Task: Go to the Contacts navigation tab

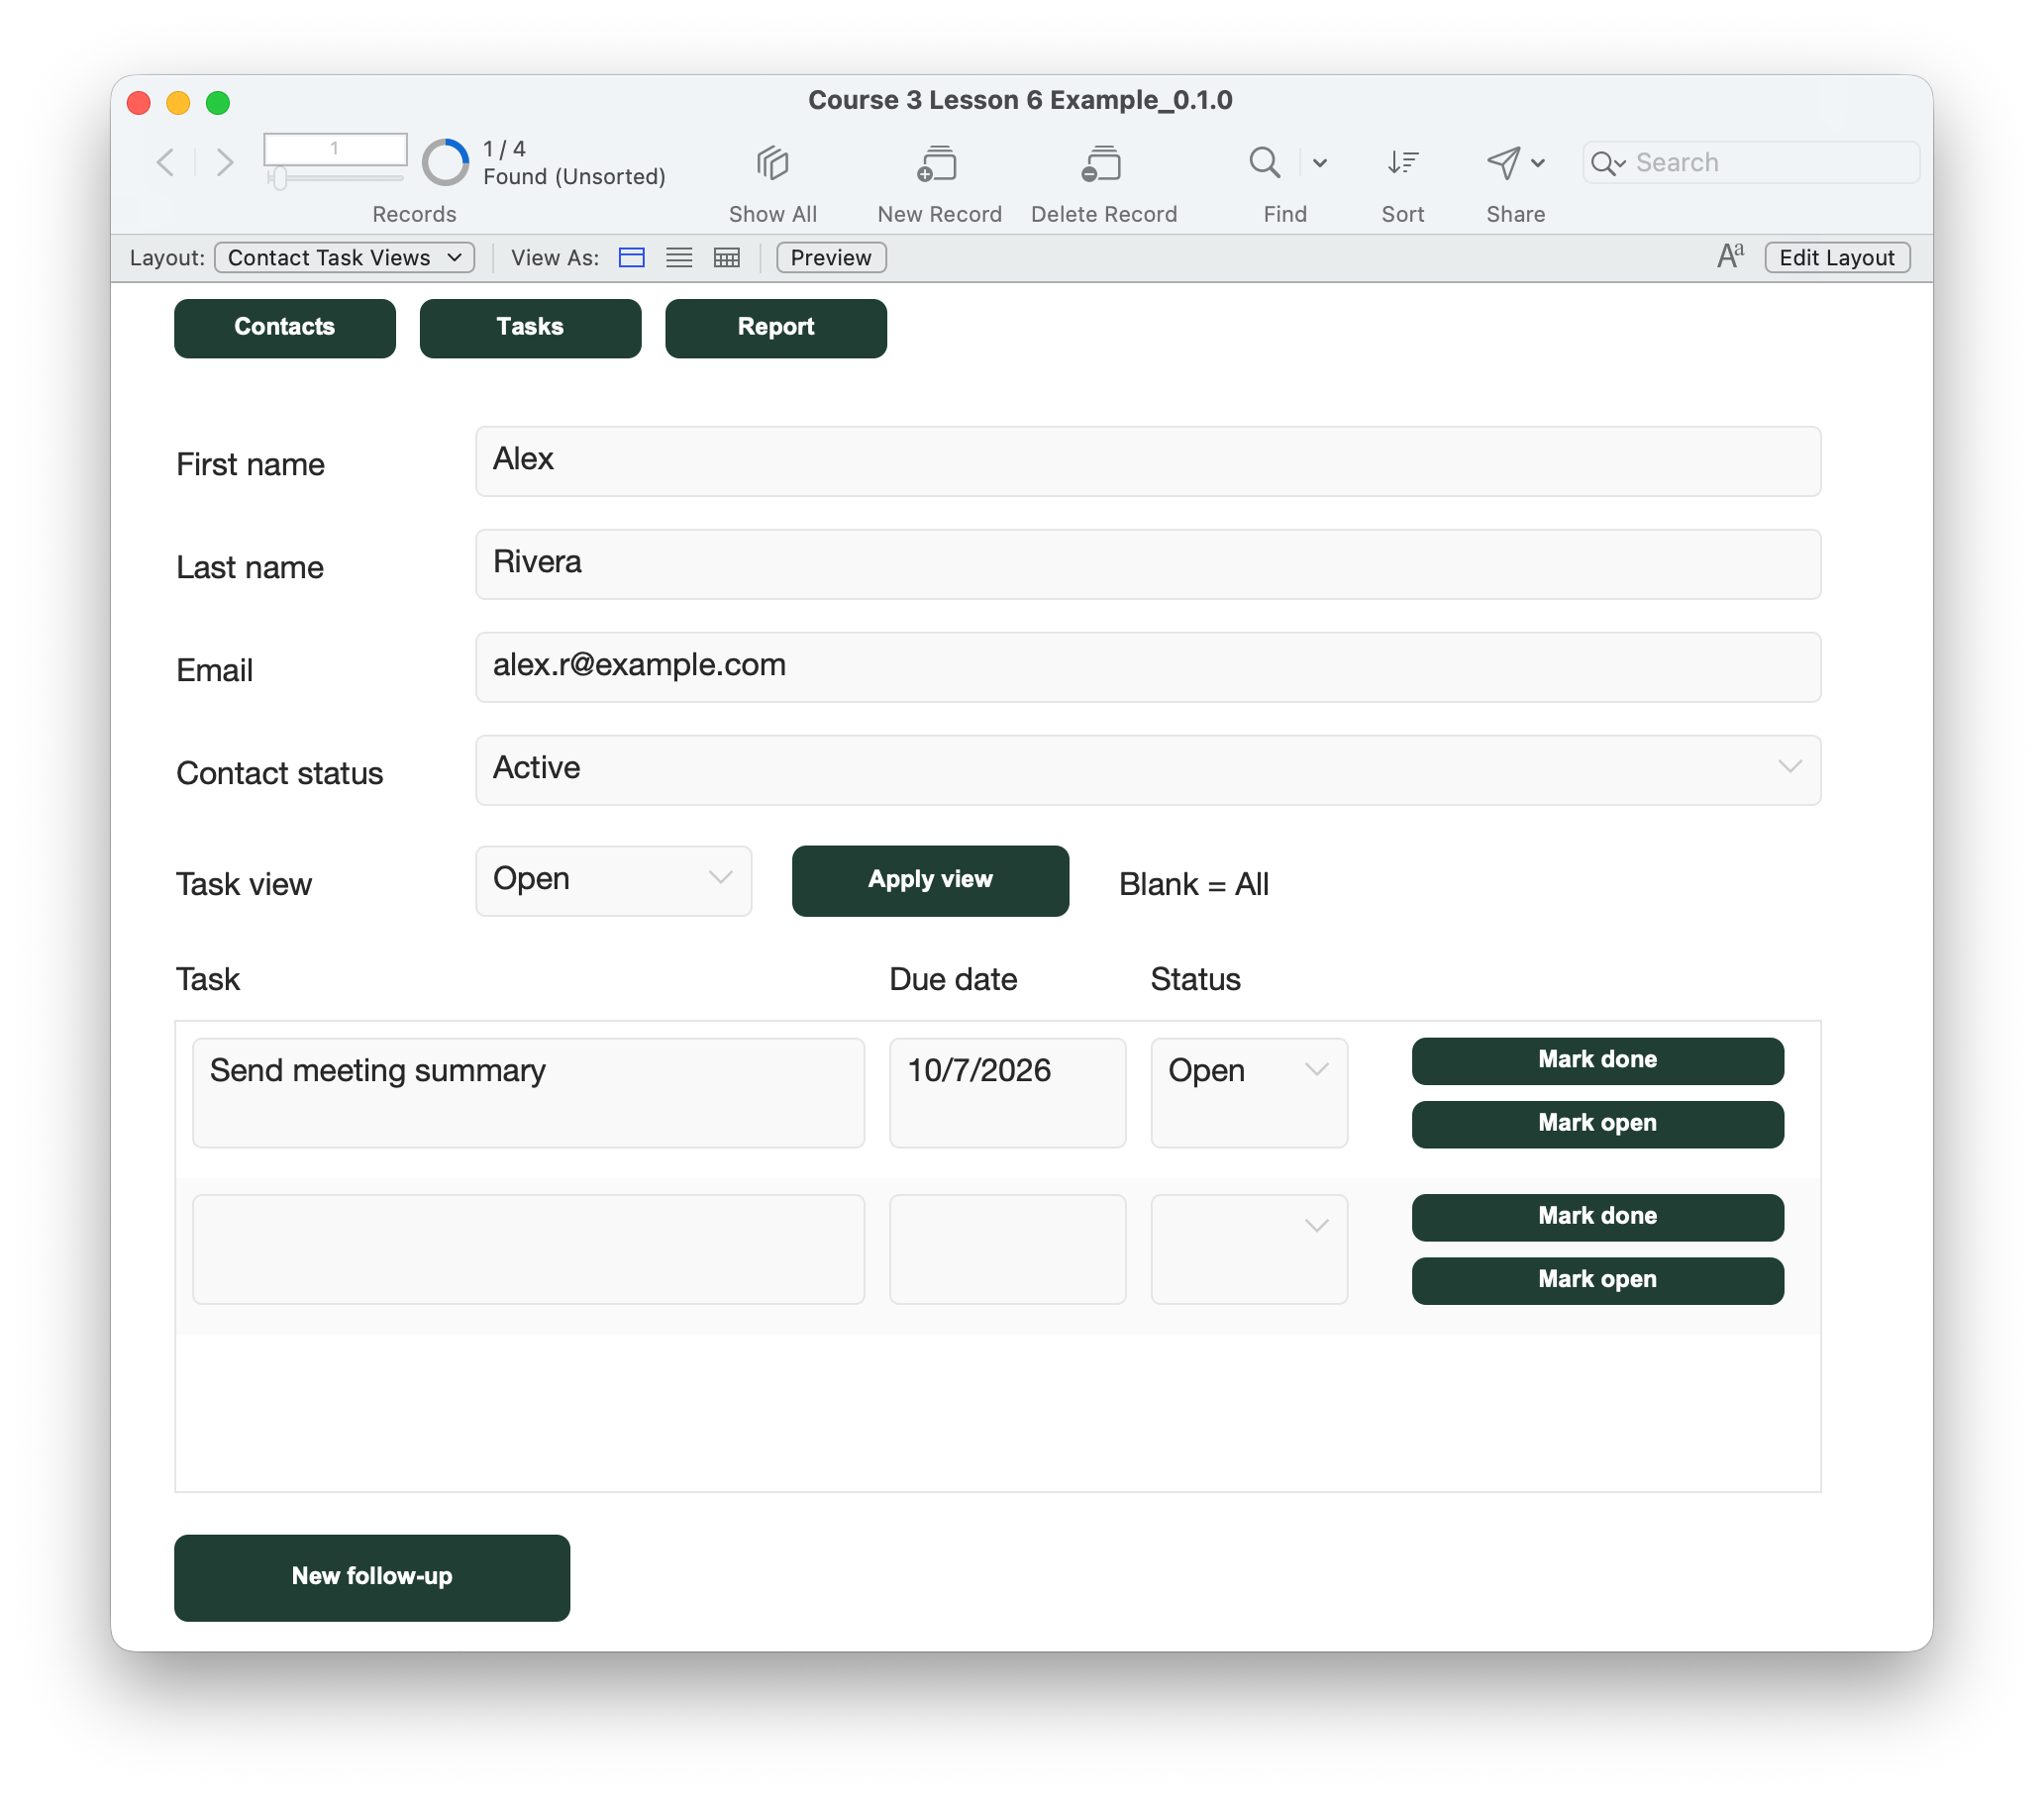Action: 284,327
